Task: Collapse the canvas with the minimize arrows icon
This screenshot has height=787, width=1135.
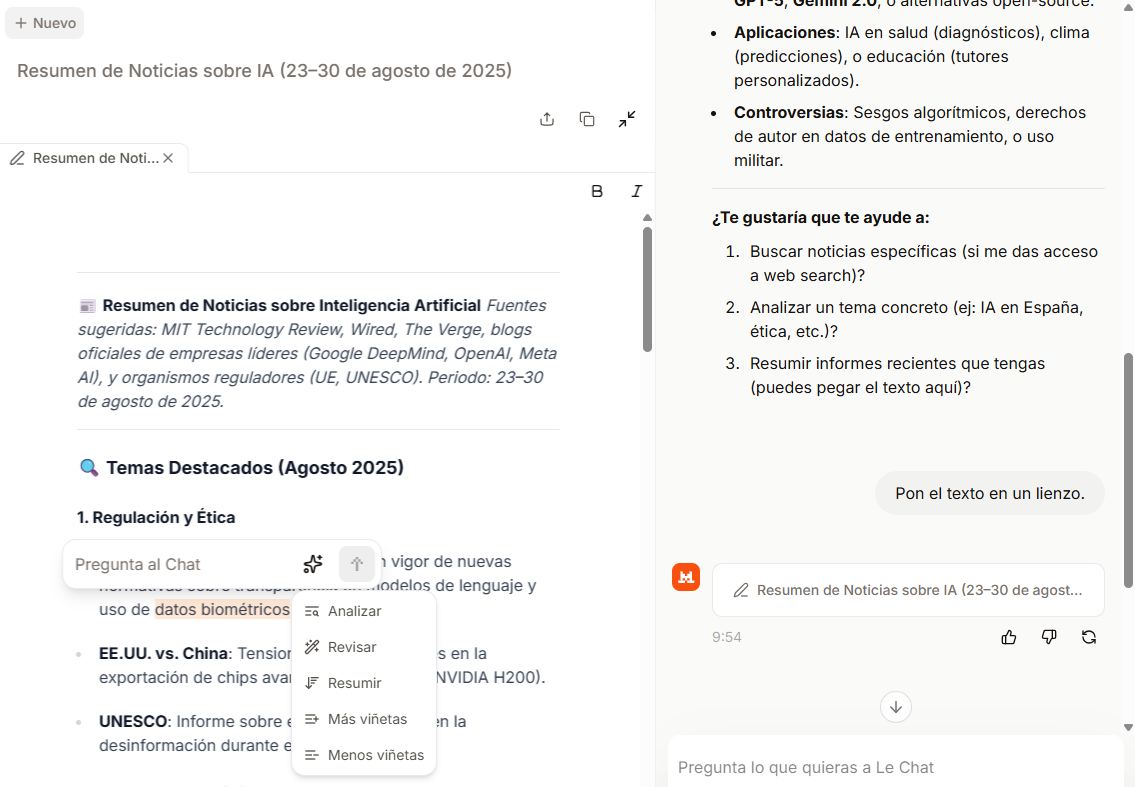Action: tap(627, 119)
